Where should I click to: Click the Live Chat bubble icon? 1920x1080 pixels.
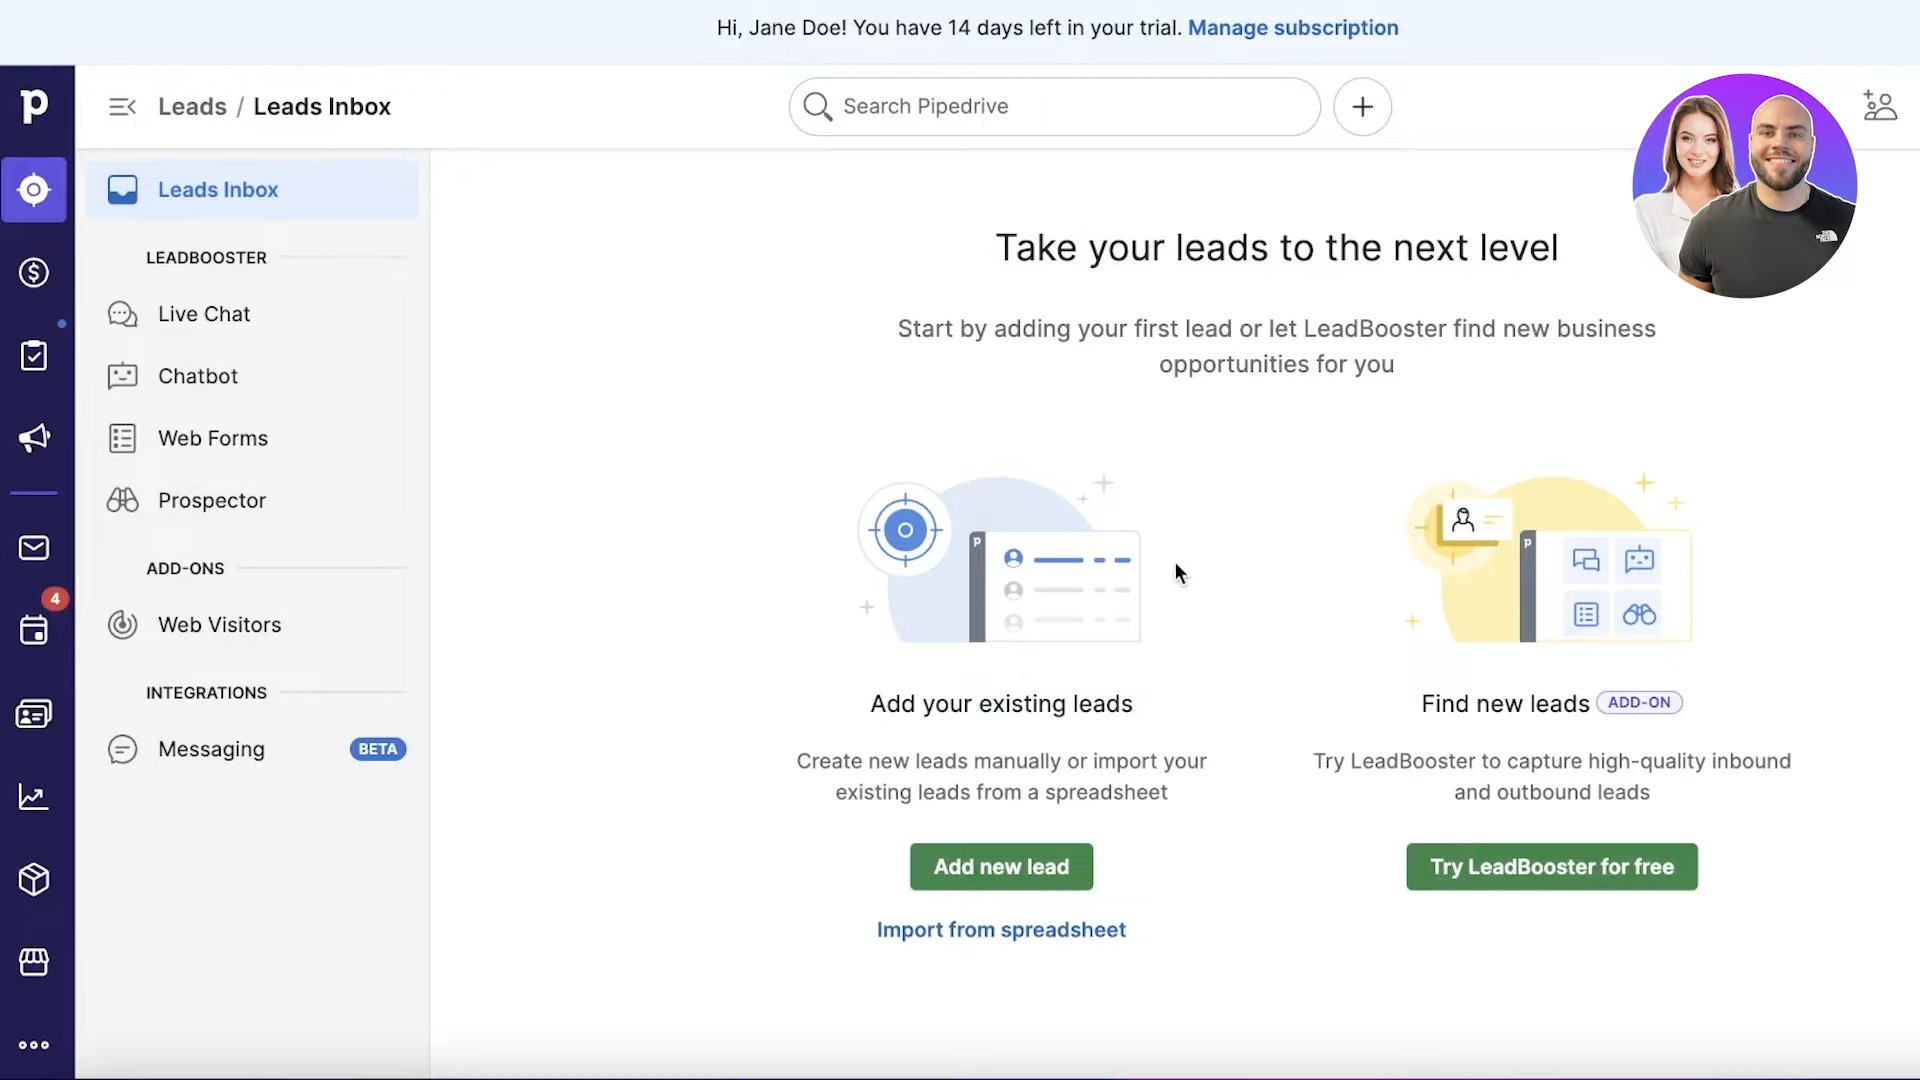[x=122, y=314]
